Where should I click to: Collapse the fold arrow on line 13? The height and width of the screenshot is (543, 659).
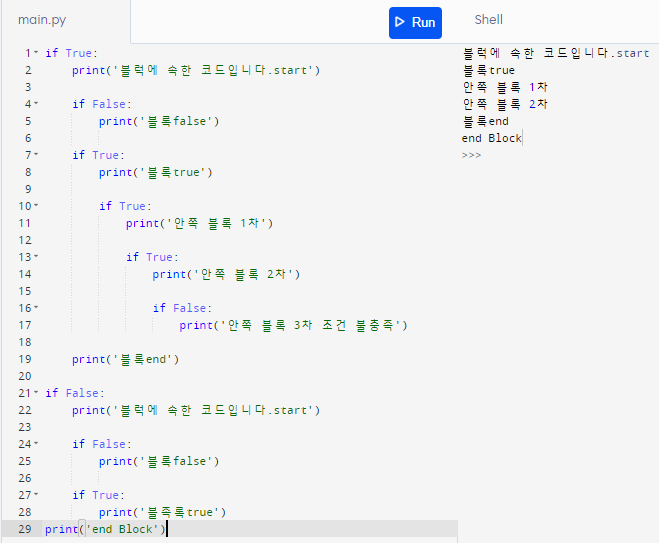tap(36, 256)
